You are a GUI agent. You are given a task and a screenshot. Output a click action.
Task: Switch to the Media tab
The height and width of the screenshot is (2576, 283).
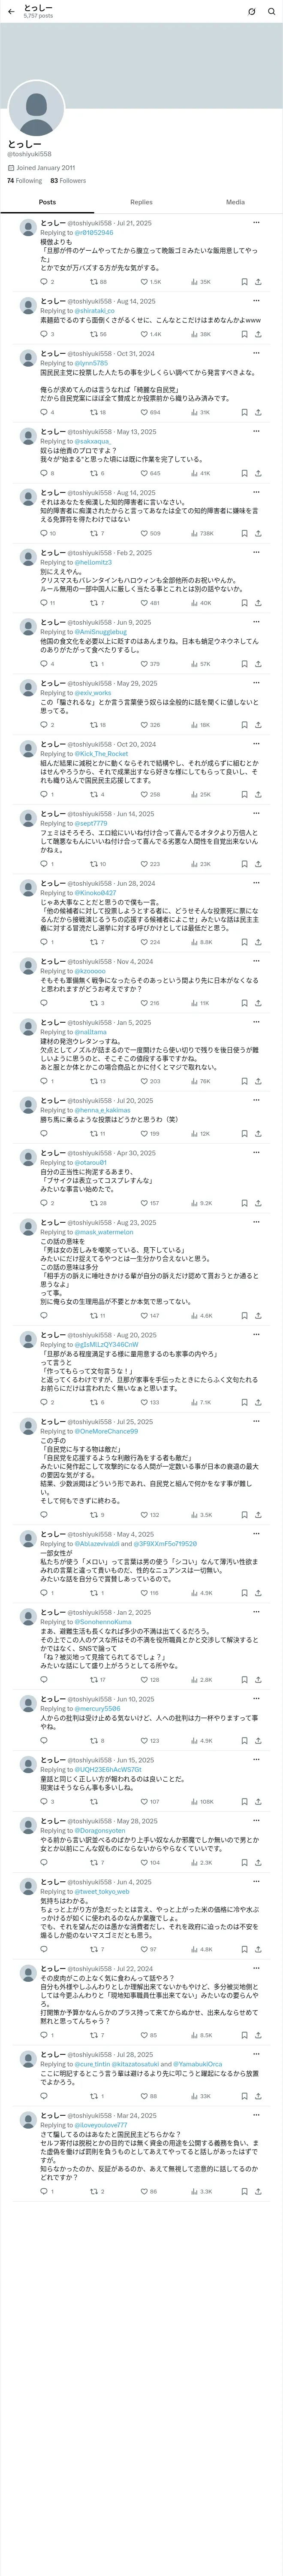tap(235, 202)
